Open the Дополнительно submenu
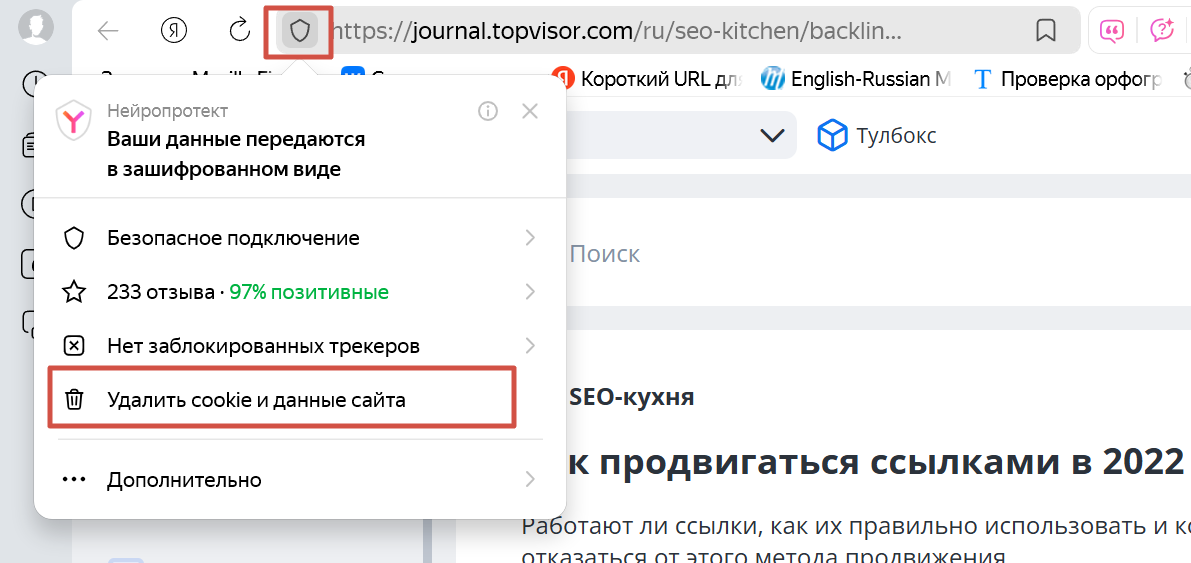Viewport: 1191px width, 563px height. pyautogui.click(x=300, y=480)
